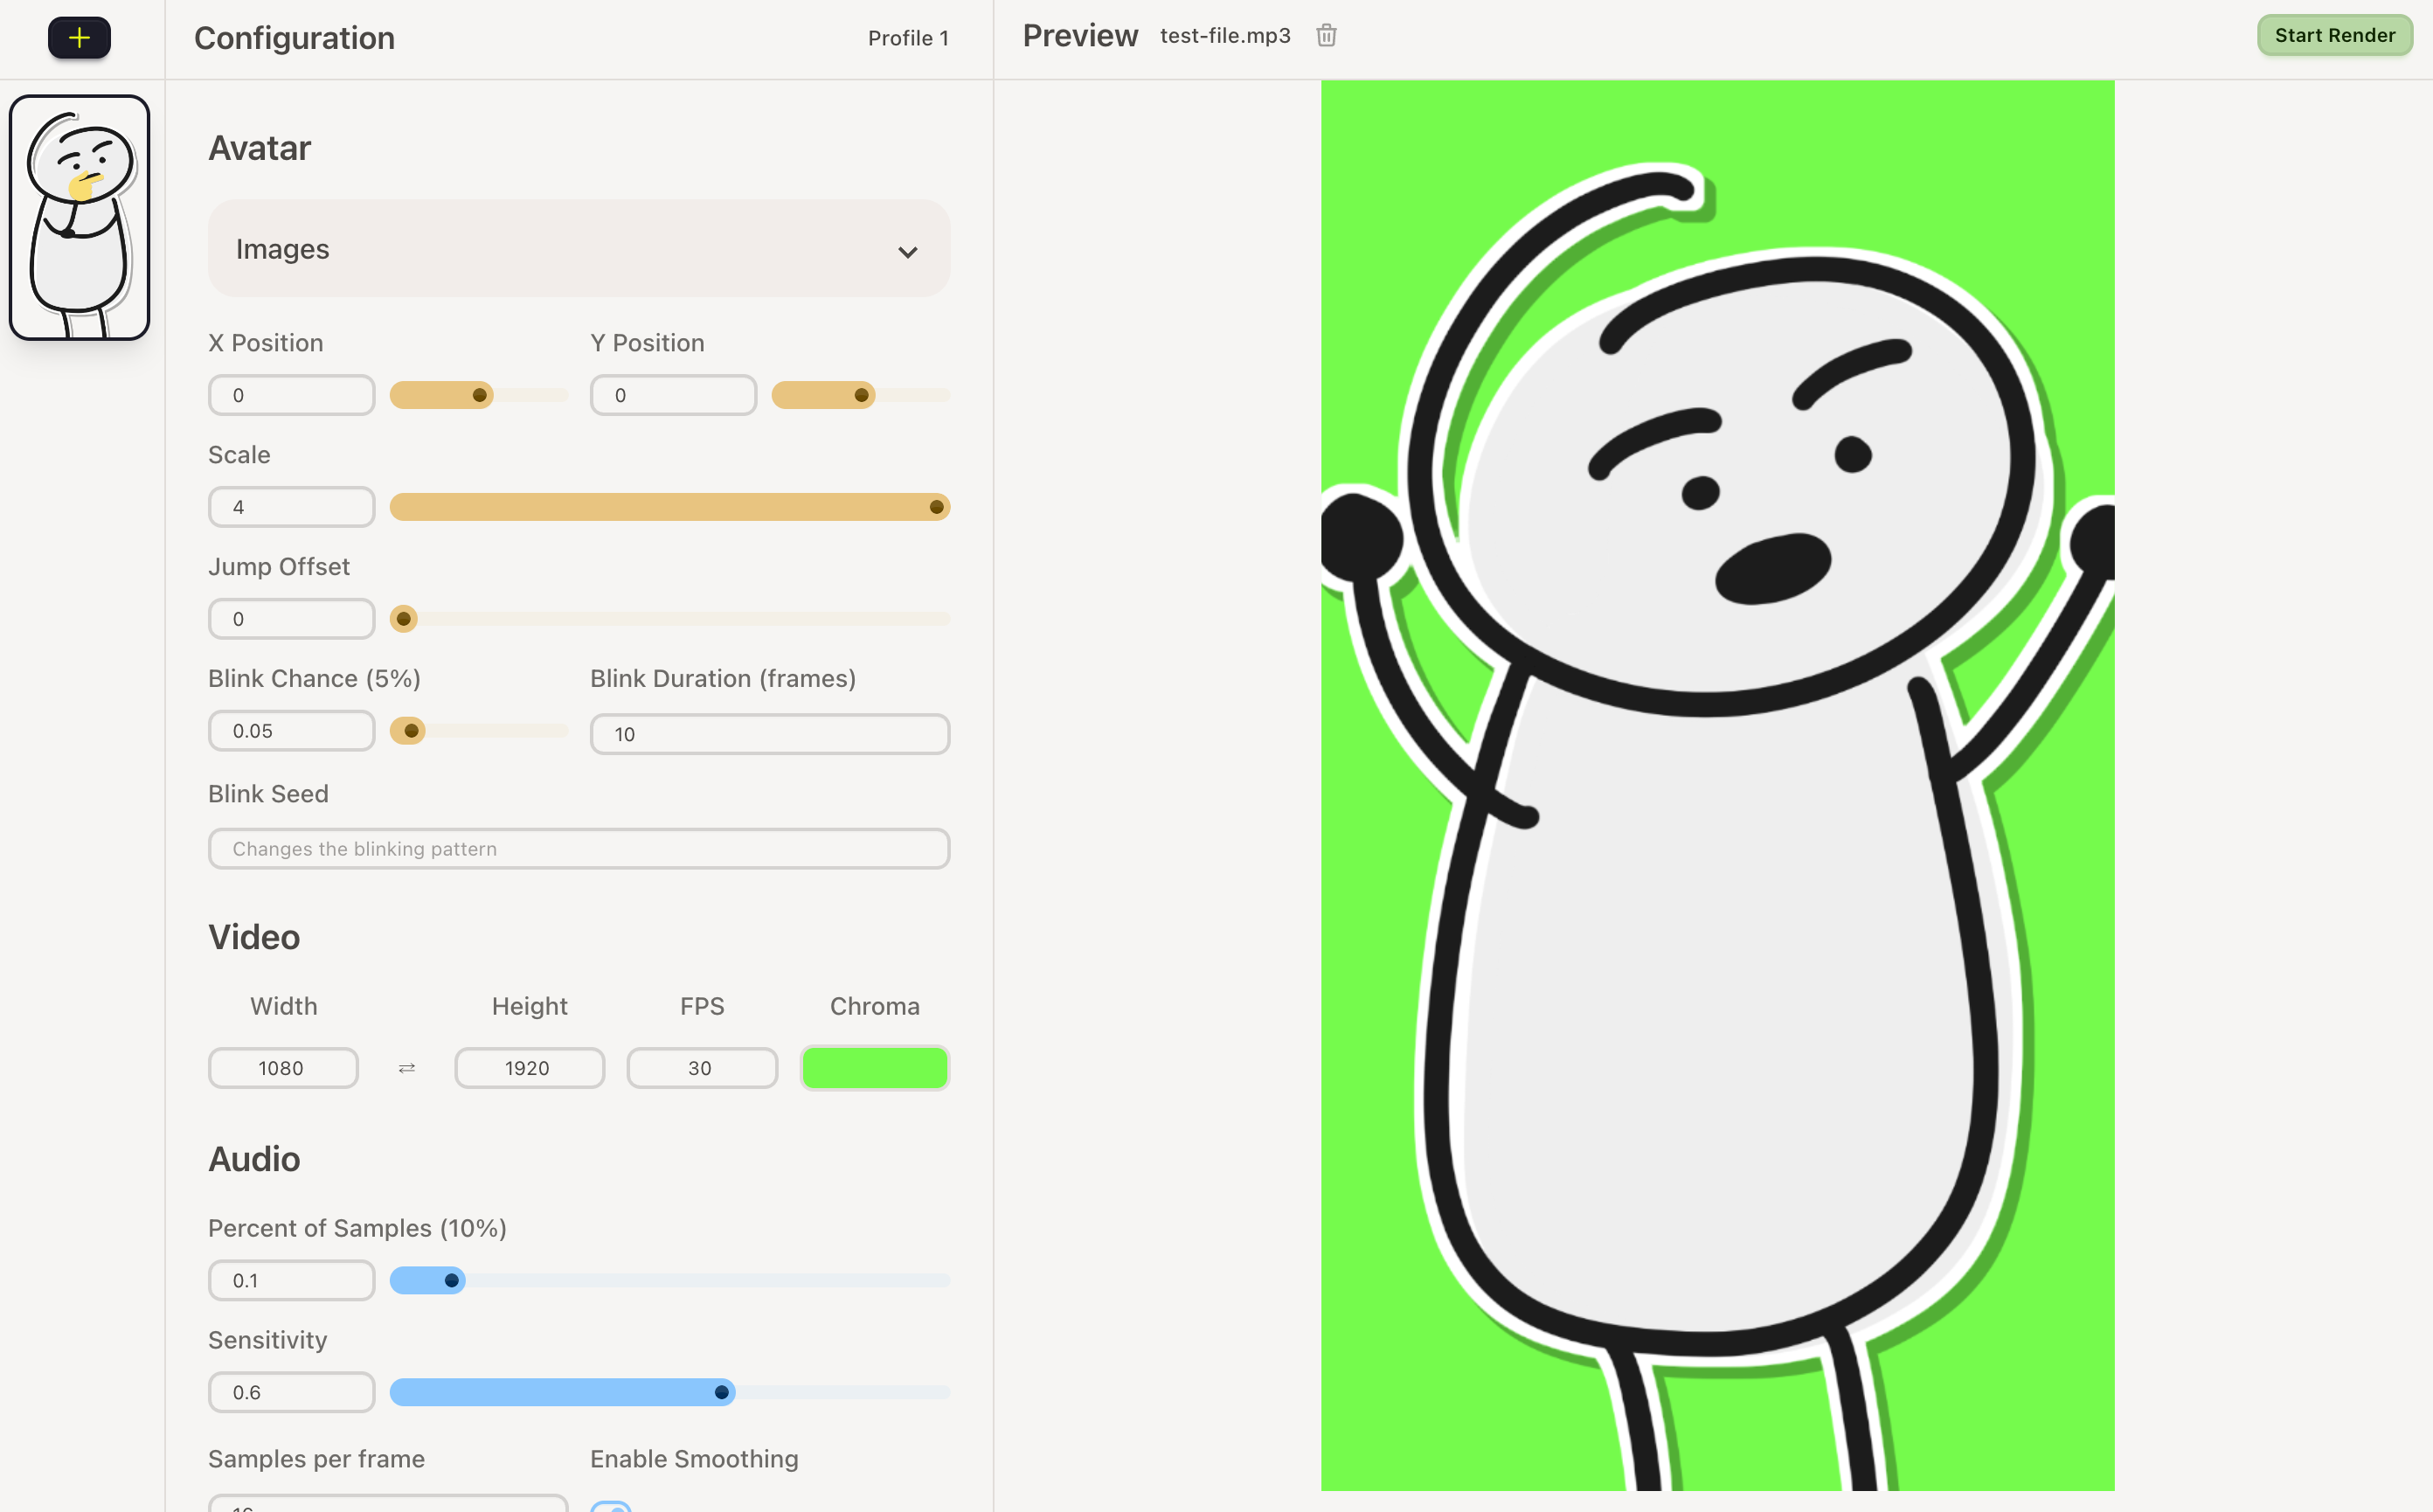The image size is (2433, 1512).
Task: Focus the Blink Seed input field
Action: pos(578,848)
